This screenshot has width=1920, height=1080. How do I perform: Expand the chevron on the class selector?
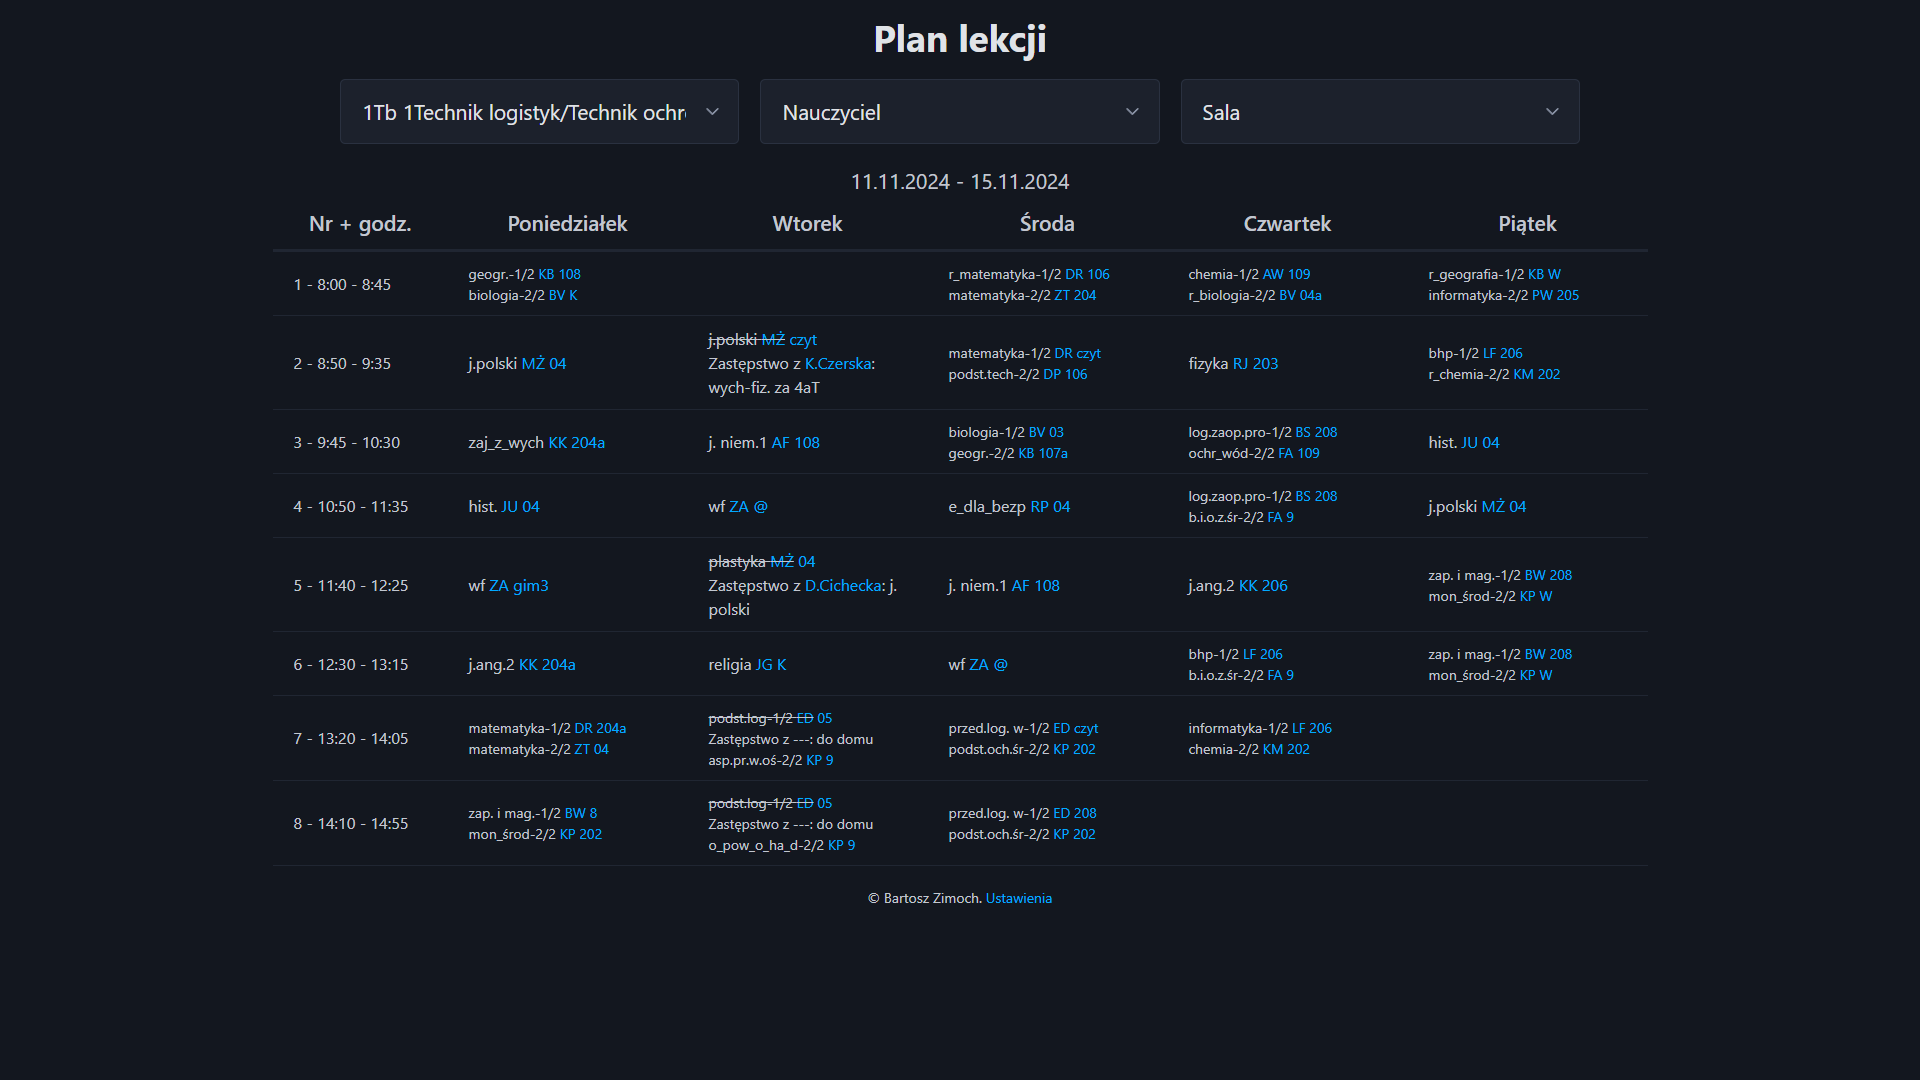[x=712, y=111]
